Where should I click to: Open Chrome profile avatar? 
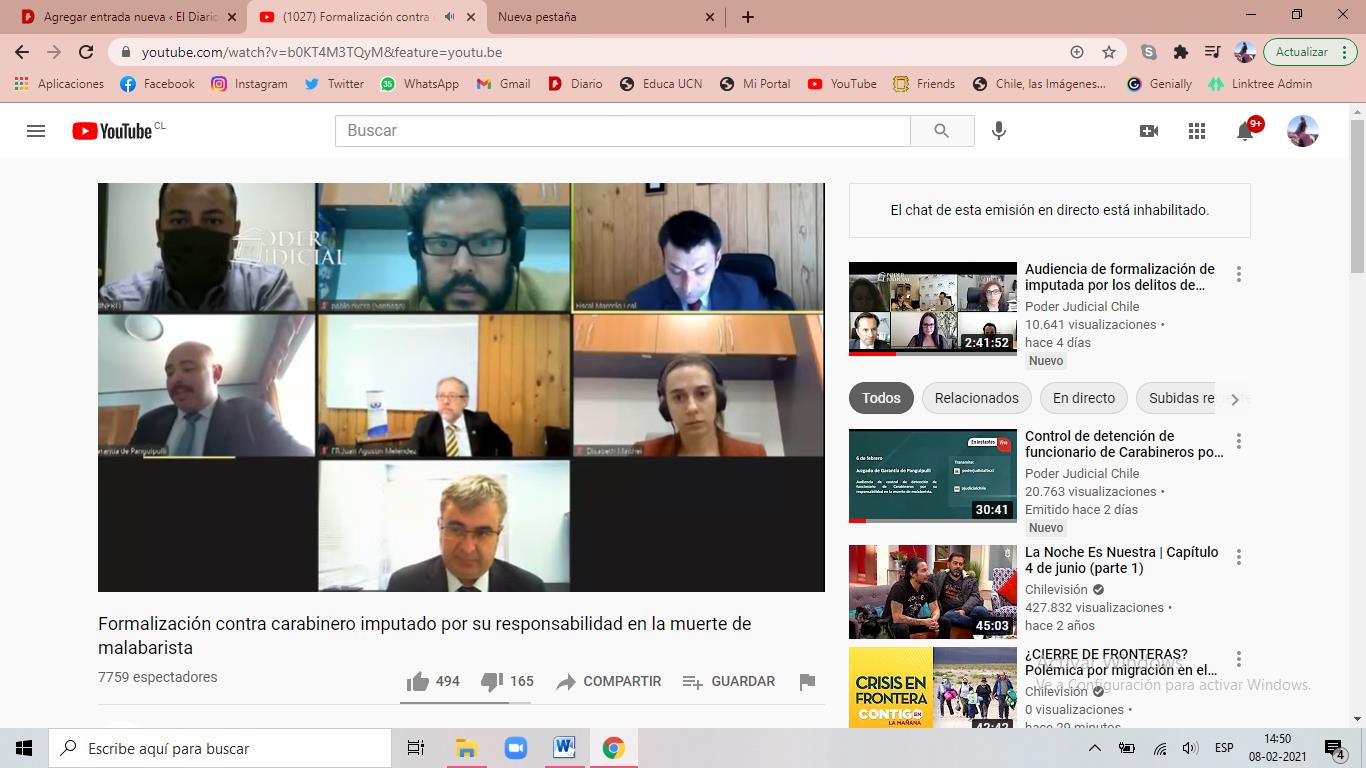click(1245, 52)
